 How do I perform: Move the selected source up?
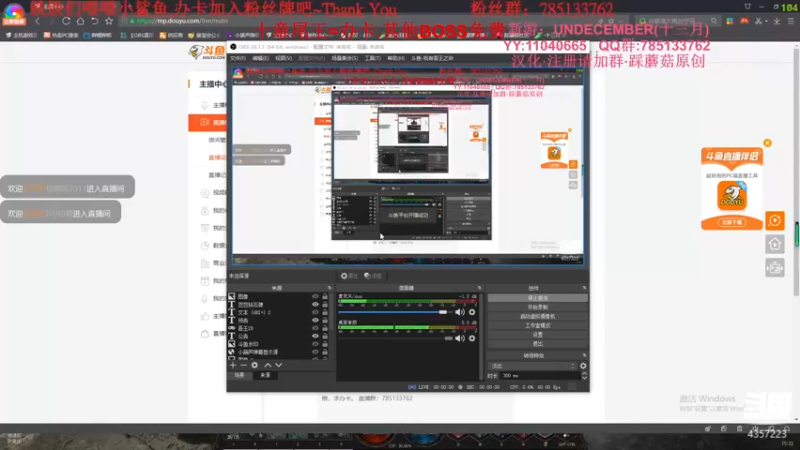[268, 365]
